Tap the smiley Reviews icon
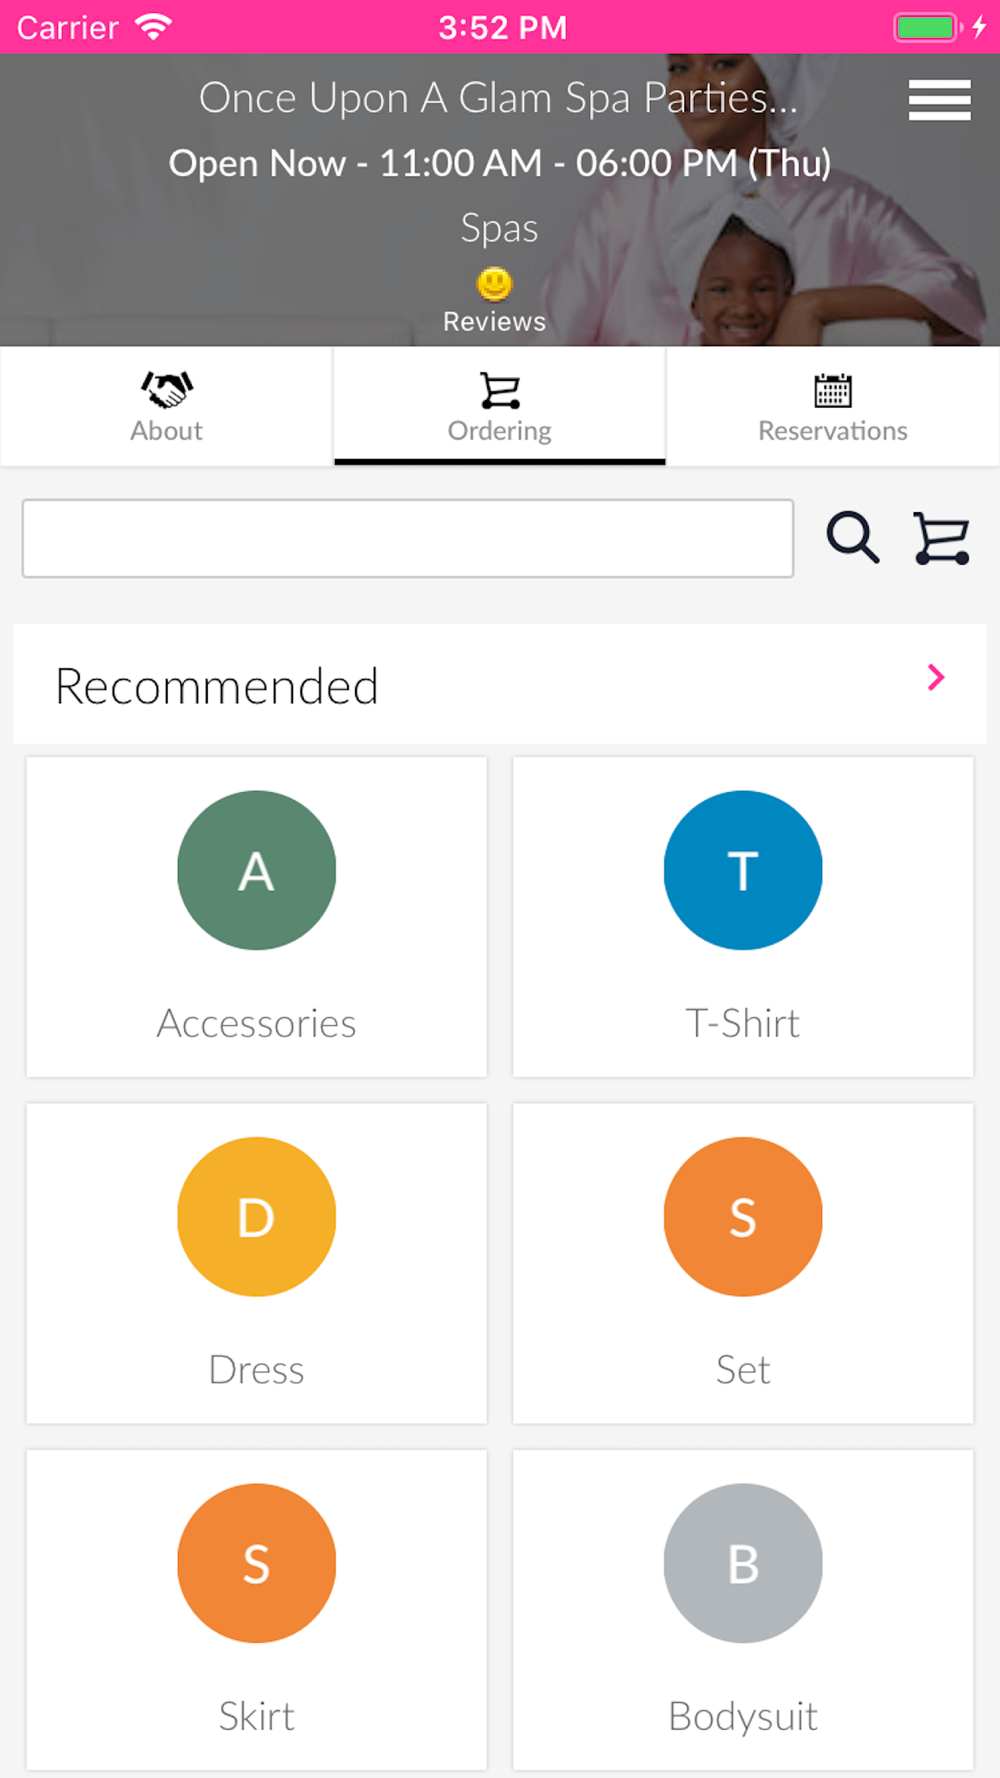This screenshot has width=1000, height=1778. [494, 284]
